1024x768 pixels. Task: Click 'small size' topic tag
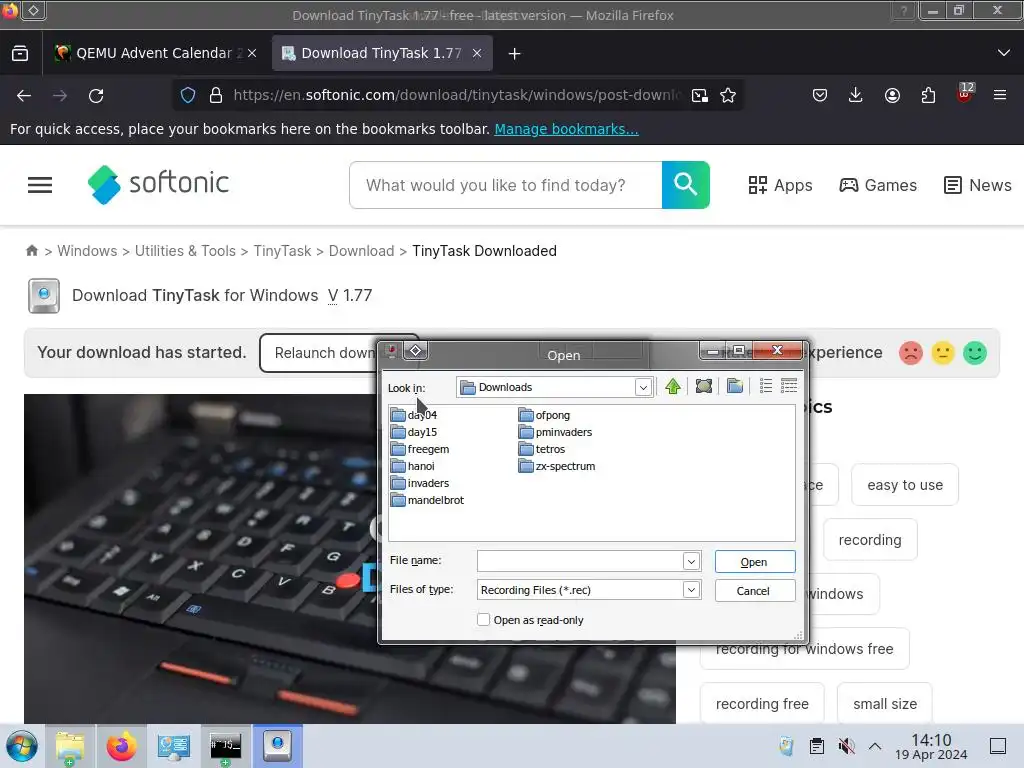pyautogui.click(x=884, y=704)
